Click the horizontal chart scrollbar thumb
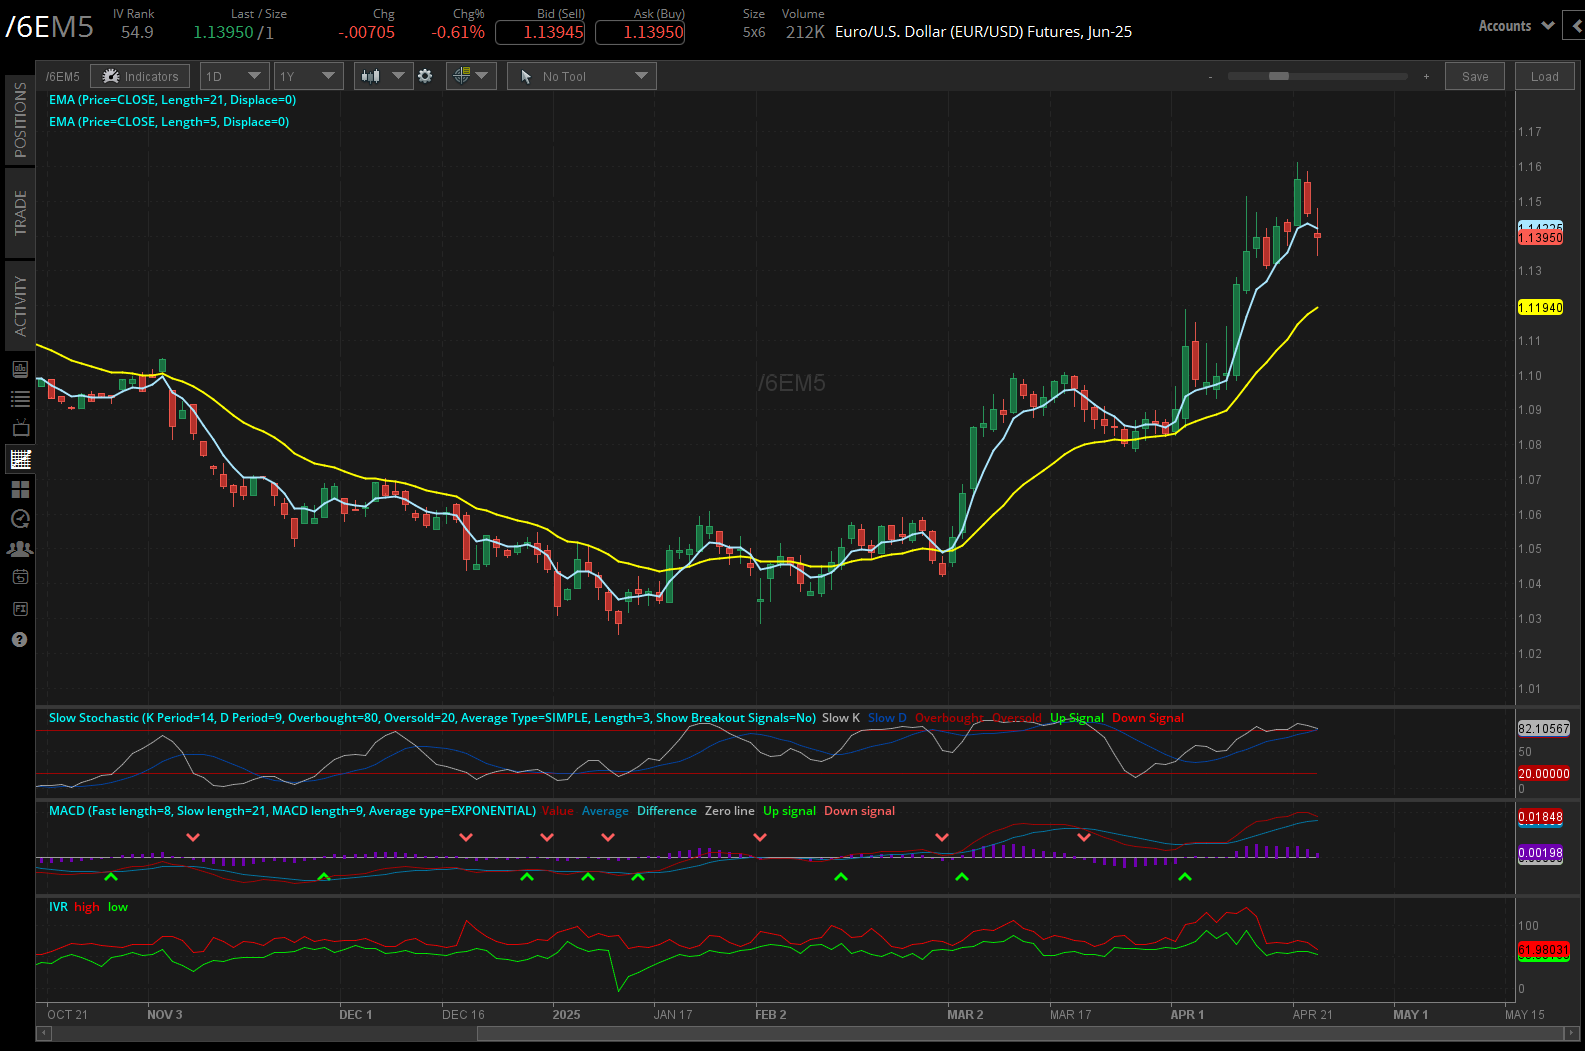Image resolution: width=1585 pixels, height=1051 pixels. (1022, 1034)
